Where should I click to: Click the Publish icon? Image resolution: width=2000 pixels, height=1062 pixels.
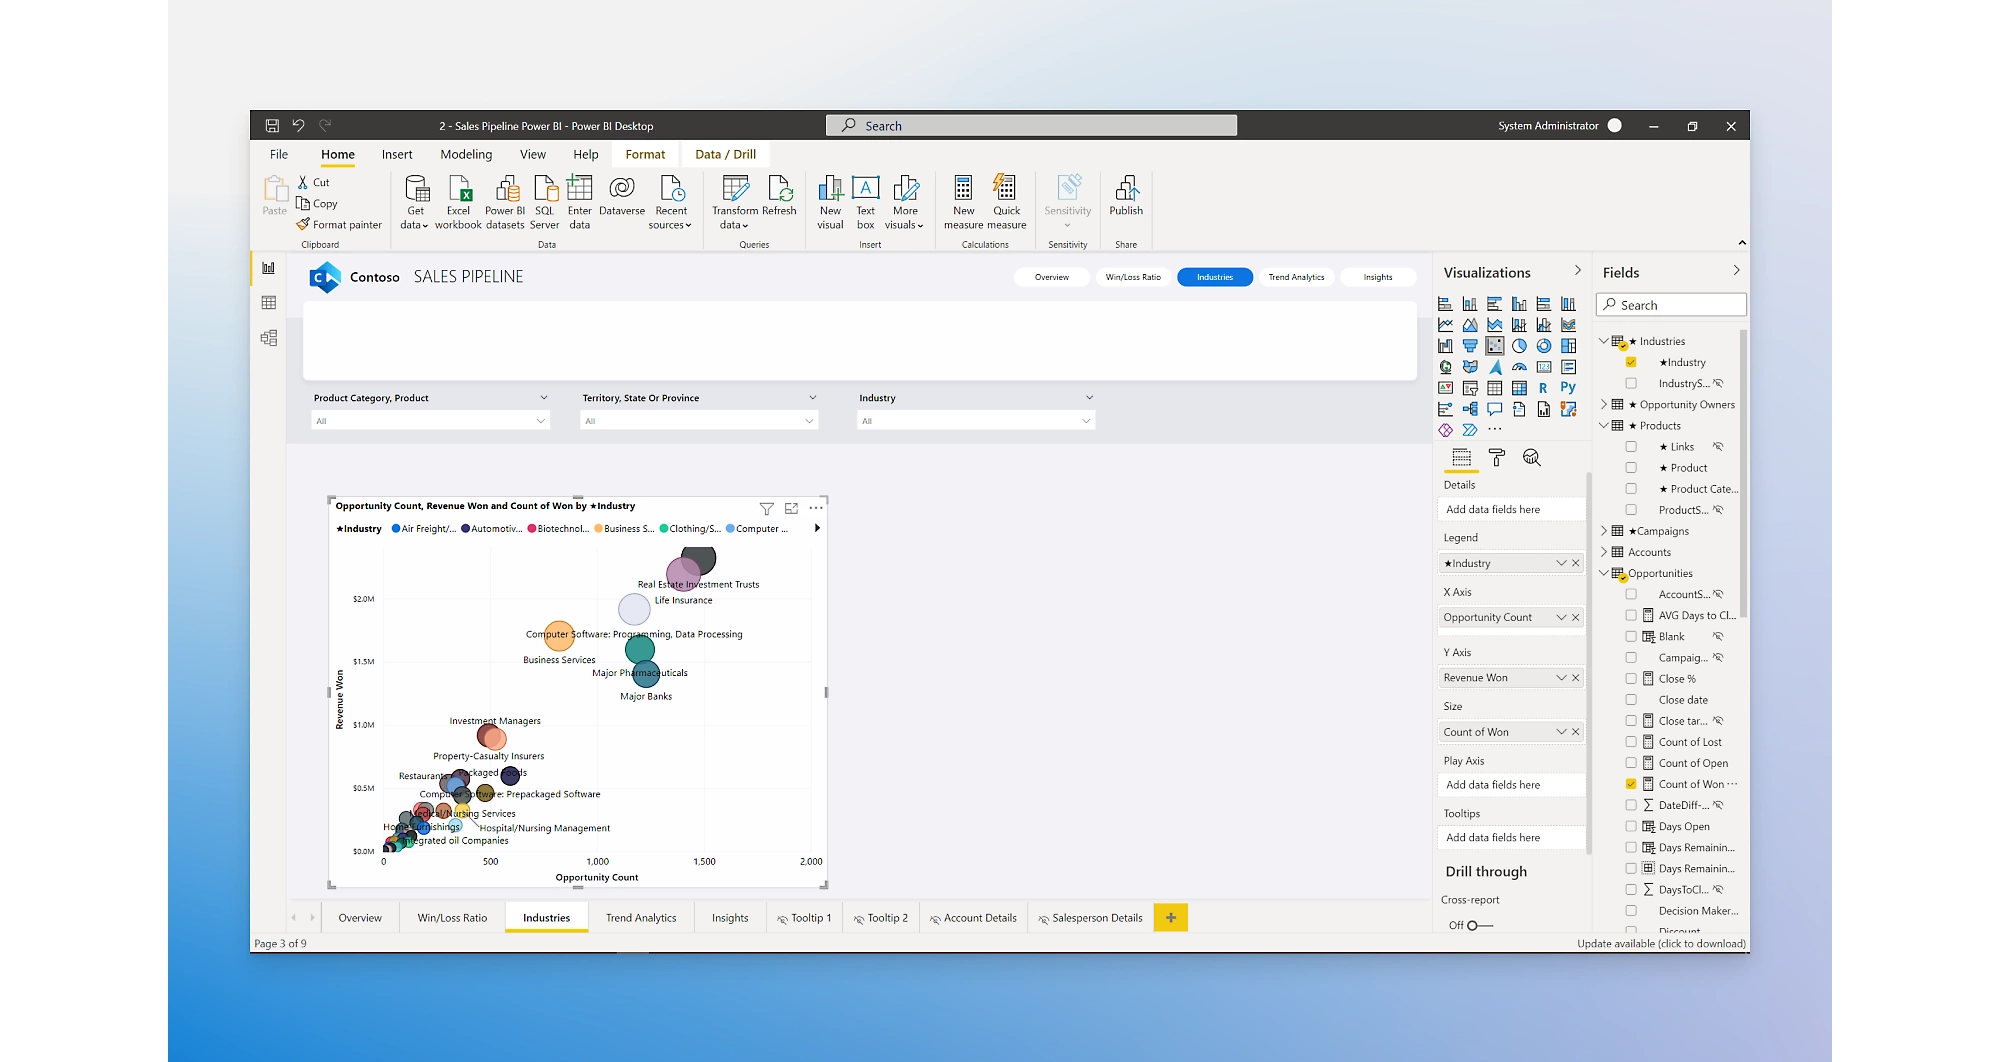point(1126,196)
